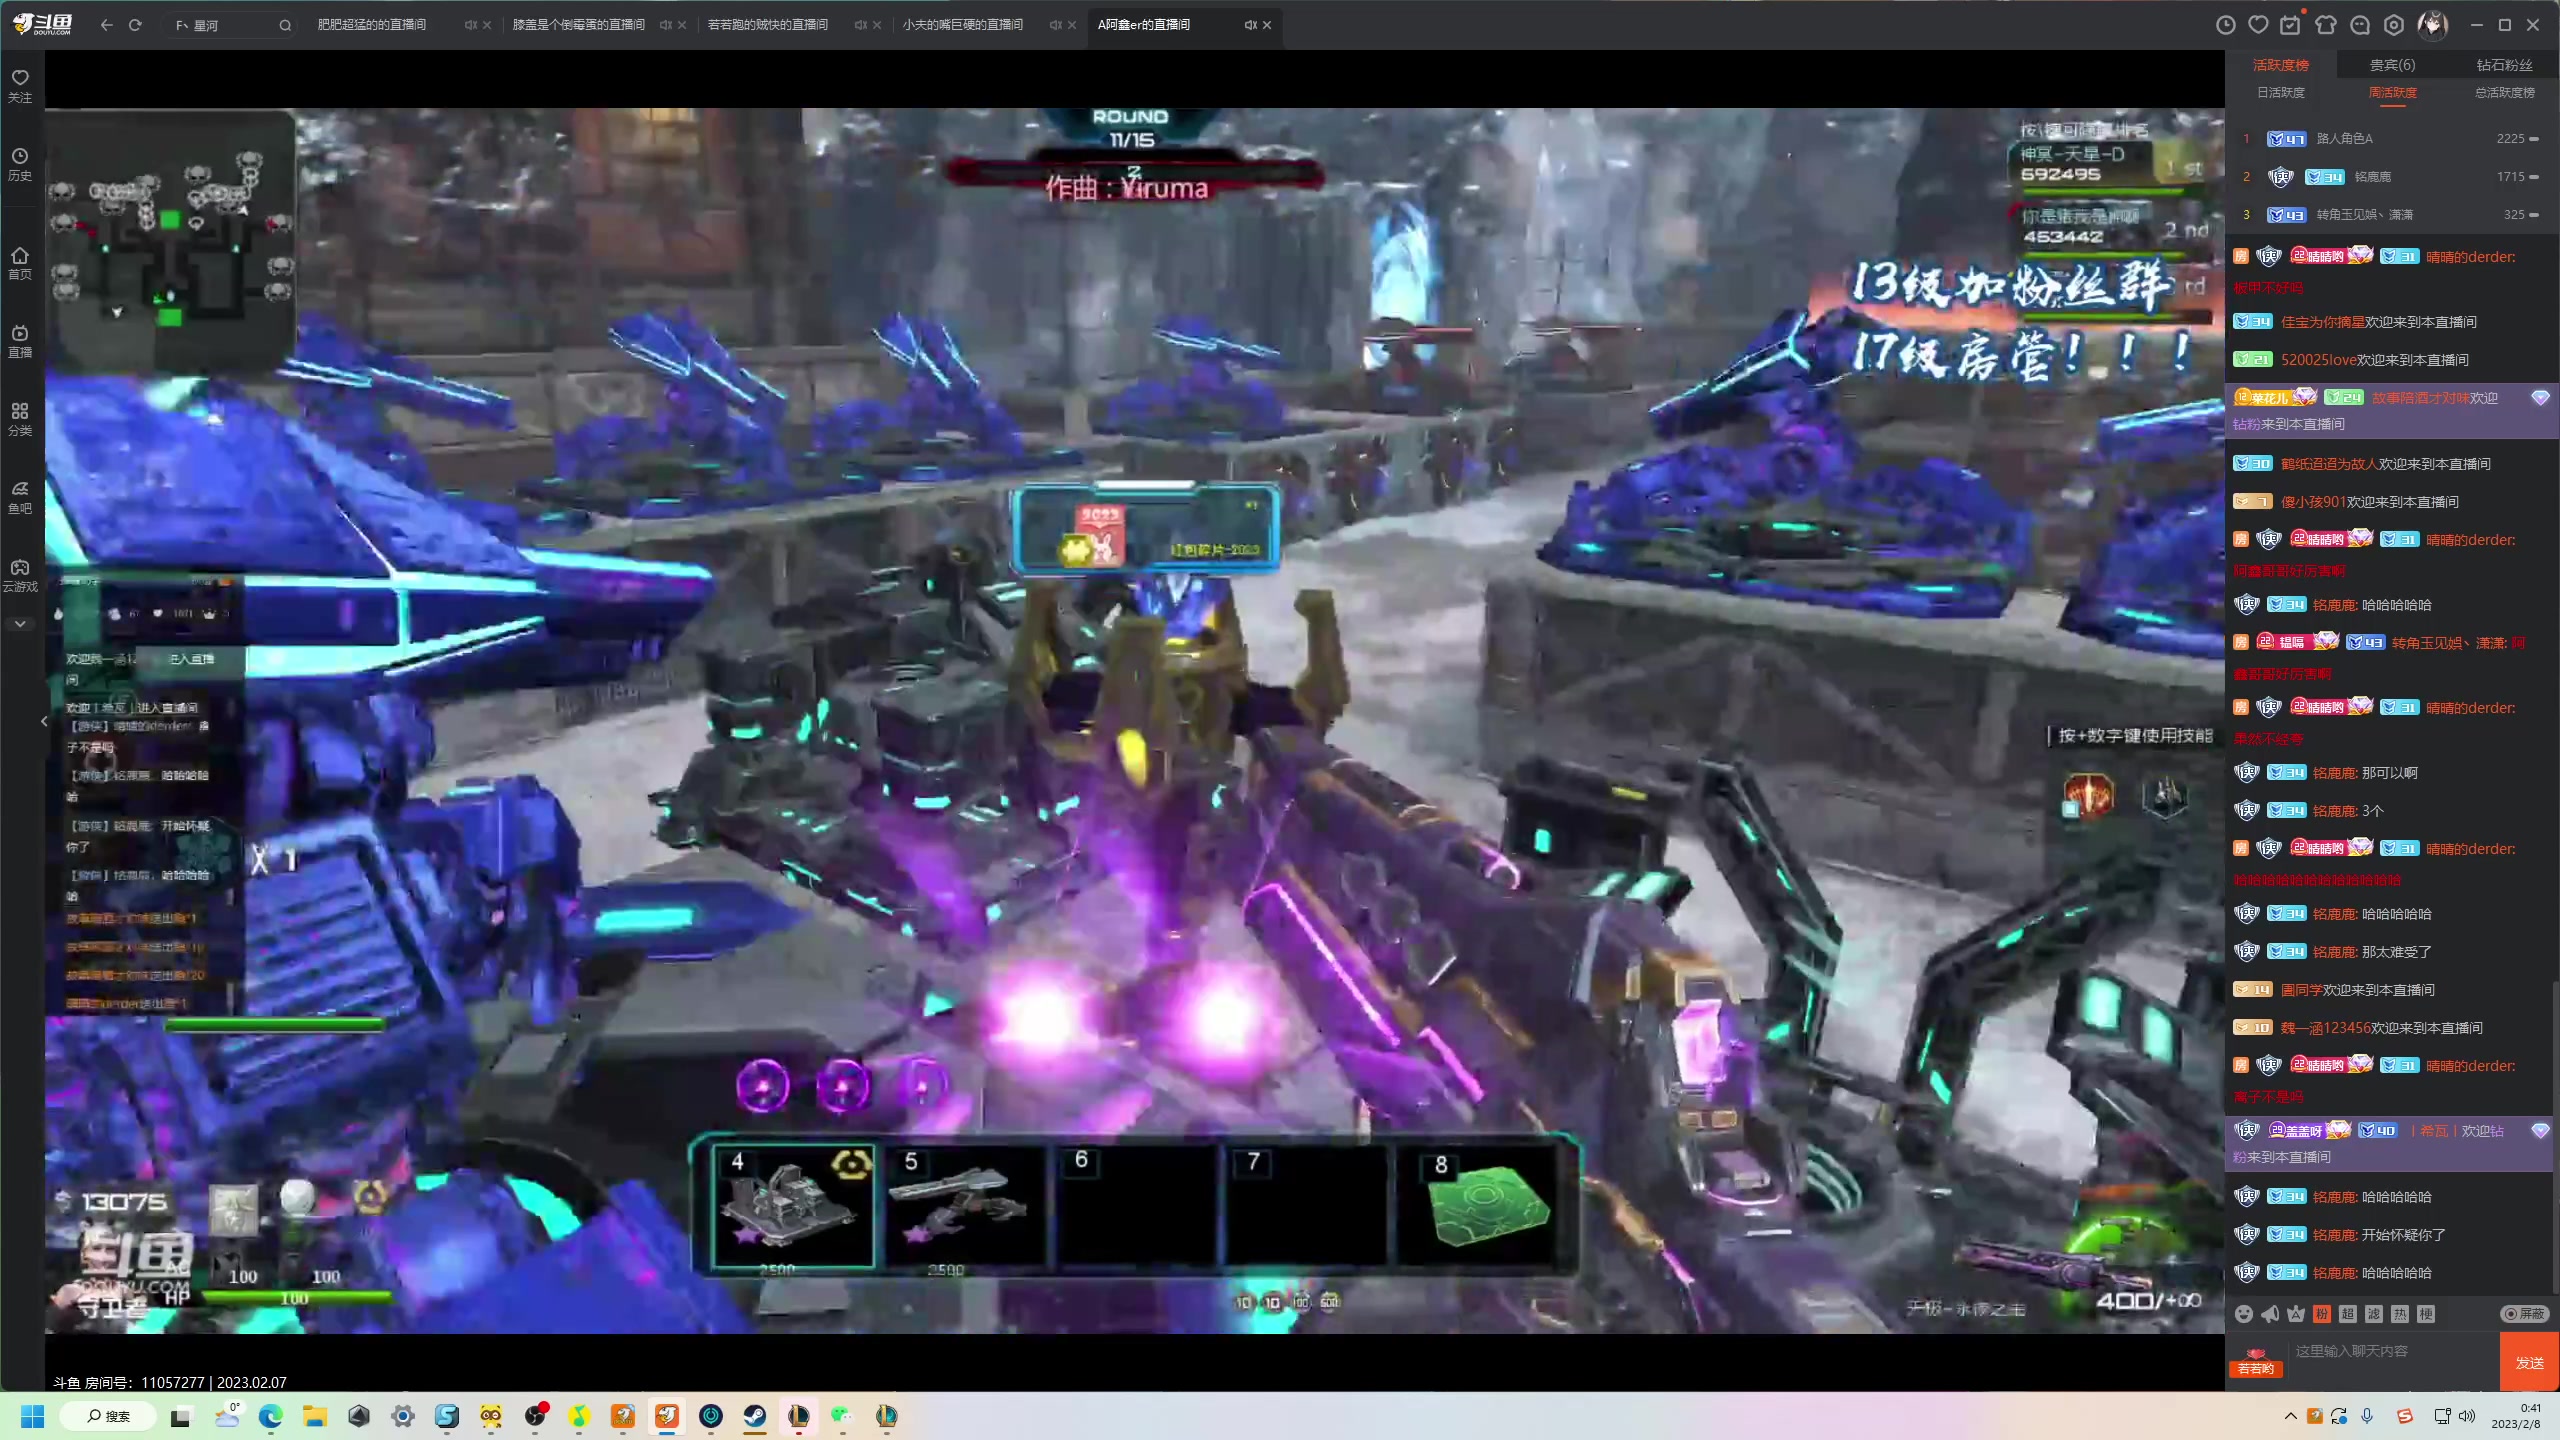Open followed streamers heart icon in header

point(2258,25)
